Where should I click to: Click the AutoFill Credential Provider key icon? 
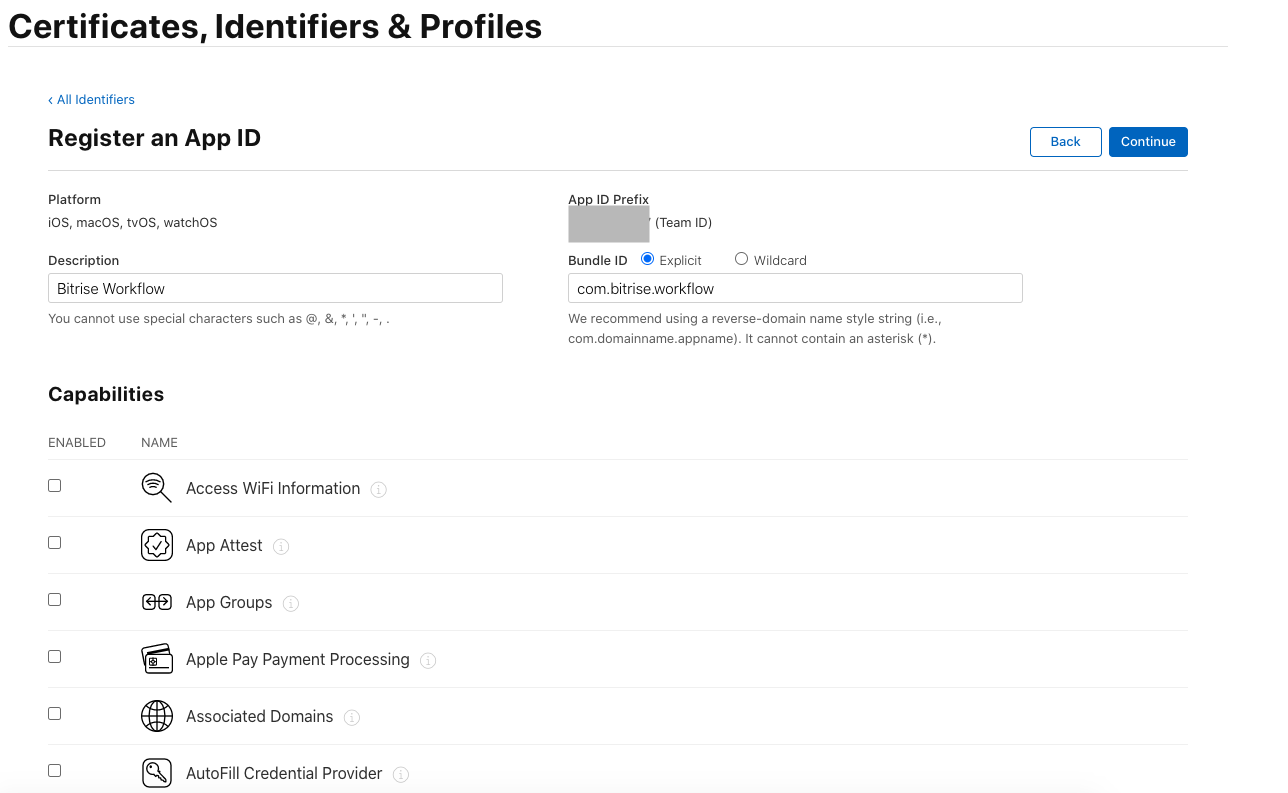tap(157, 773)
